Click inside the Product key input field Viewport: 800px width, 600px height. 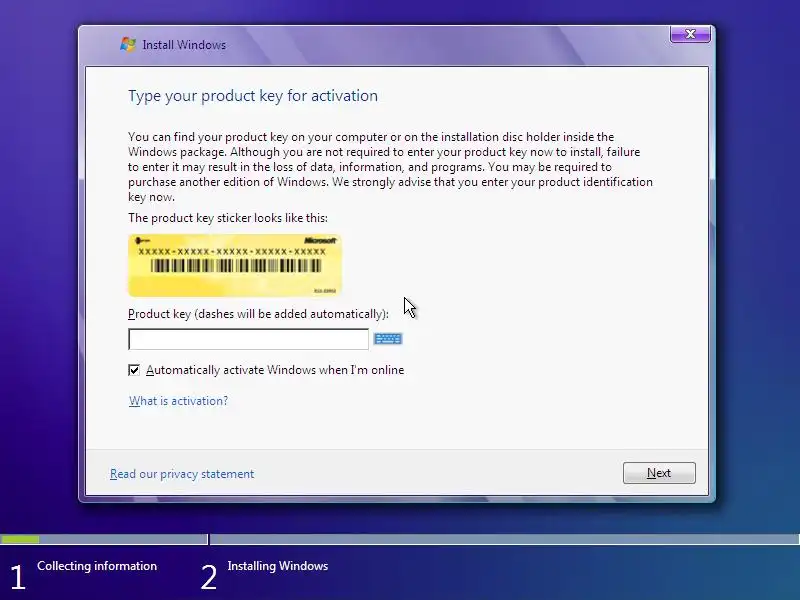[248, 339]
